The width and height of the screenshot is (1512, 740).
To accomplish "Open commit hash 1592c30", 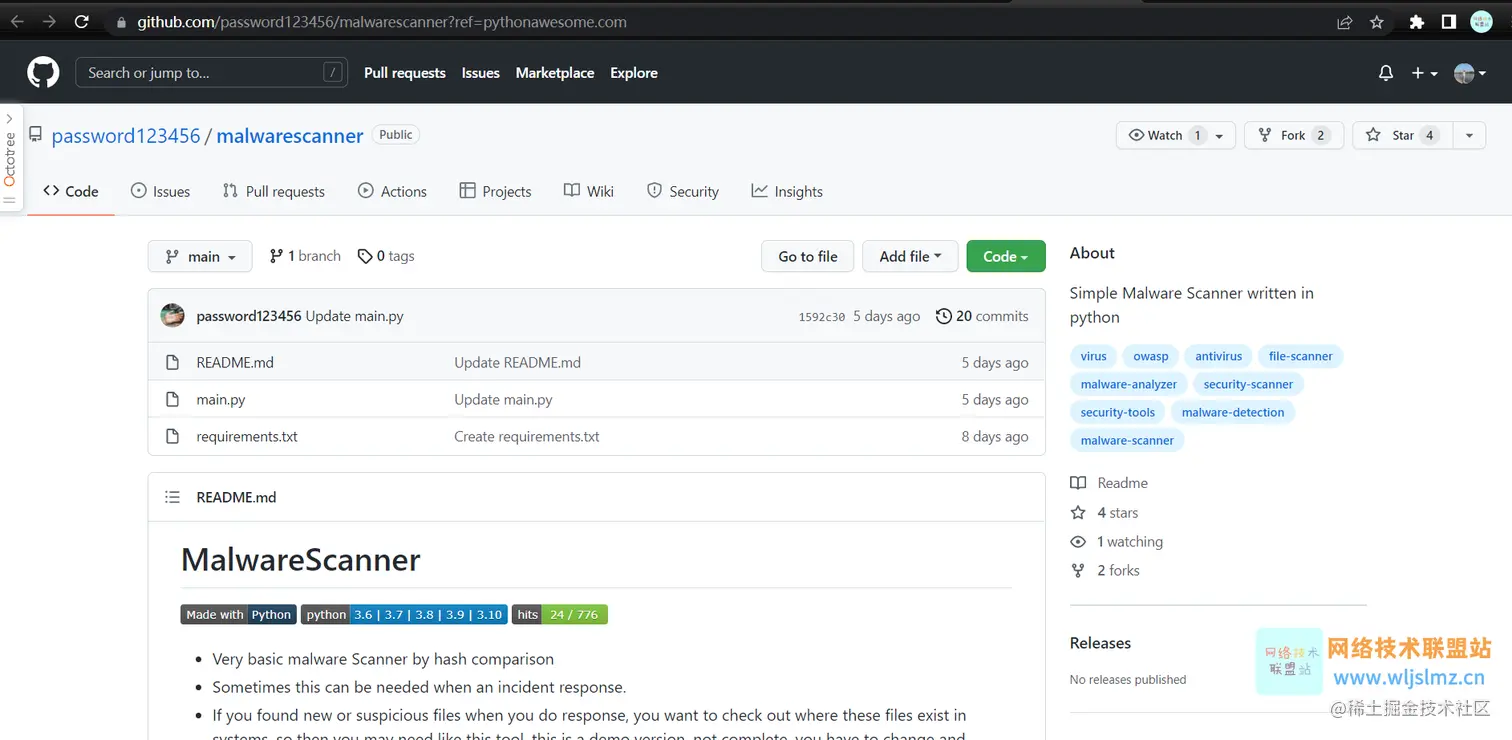I will [x=822, y=317].
